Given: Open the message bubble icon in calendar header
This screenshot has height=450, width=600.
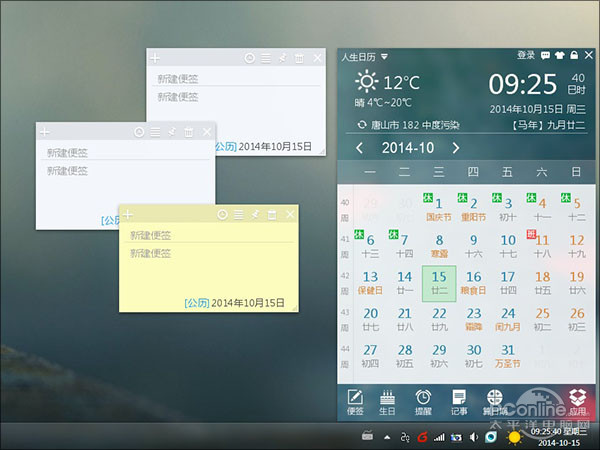Looking at the screenshot, I should pos(545,56).
